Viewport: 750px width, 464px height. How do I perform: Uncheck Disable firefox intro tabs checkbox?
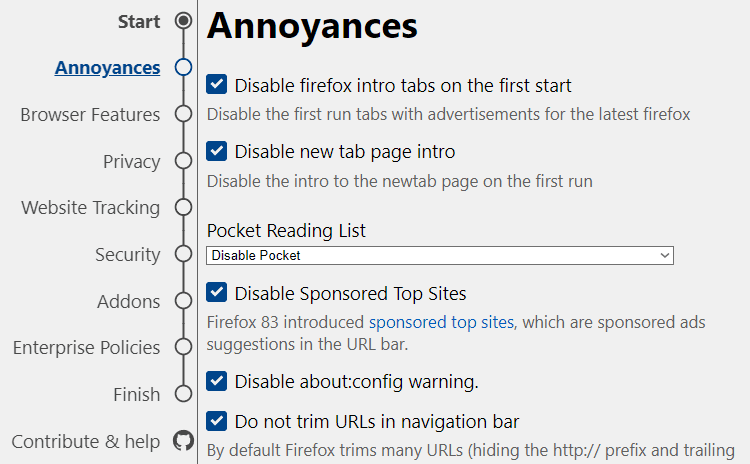(217, 84)
